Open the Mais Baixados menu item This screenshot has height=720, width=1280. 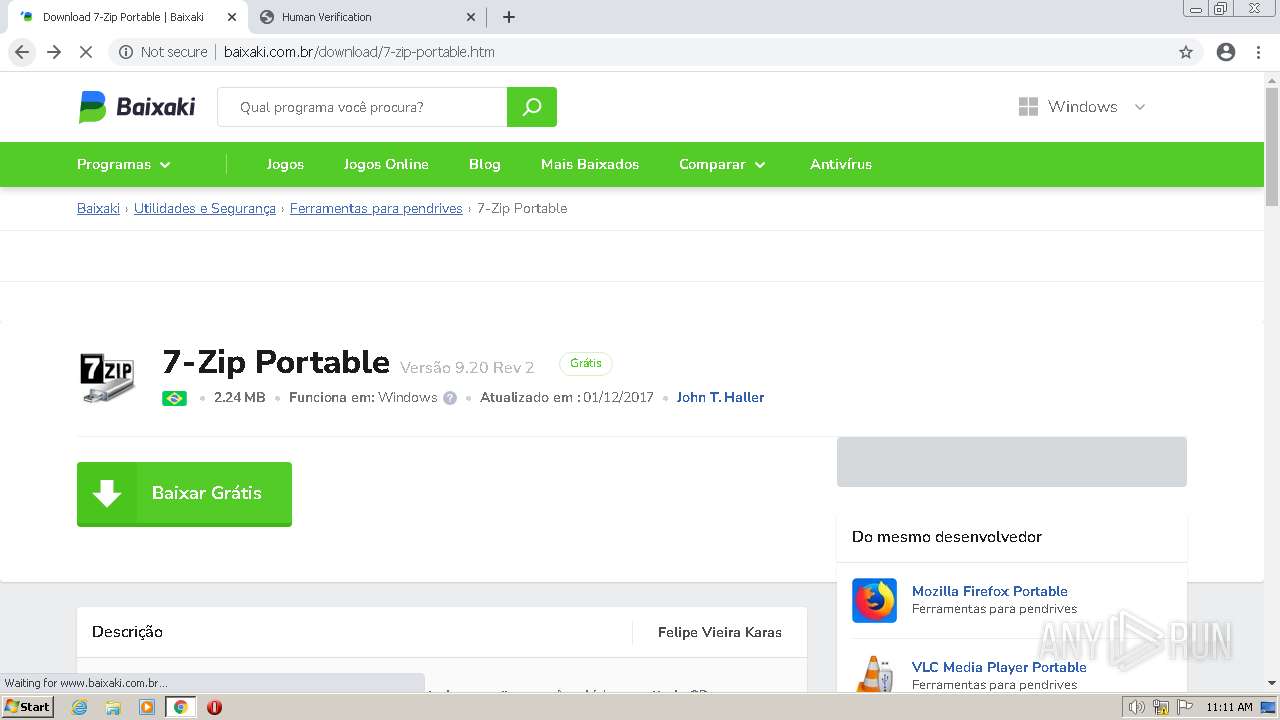tap(590, 164)
